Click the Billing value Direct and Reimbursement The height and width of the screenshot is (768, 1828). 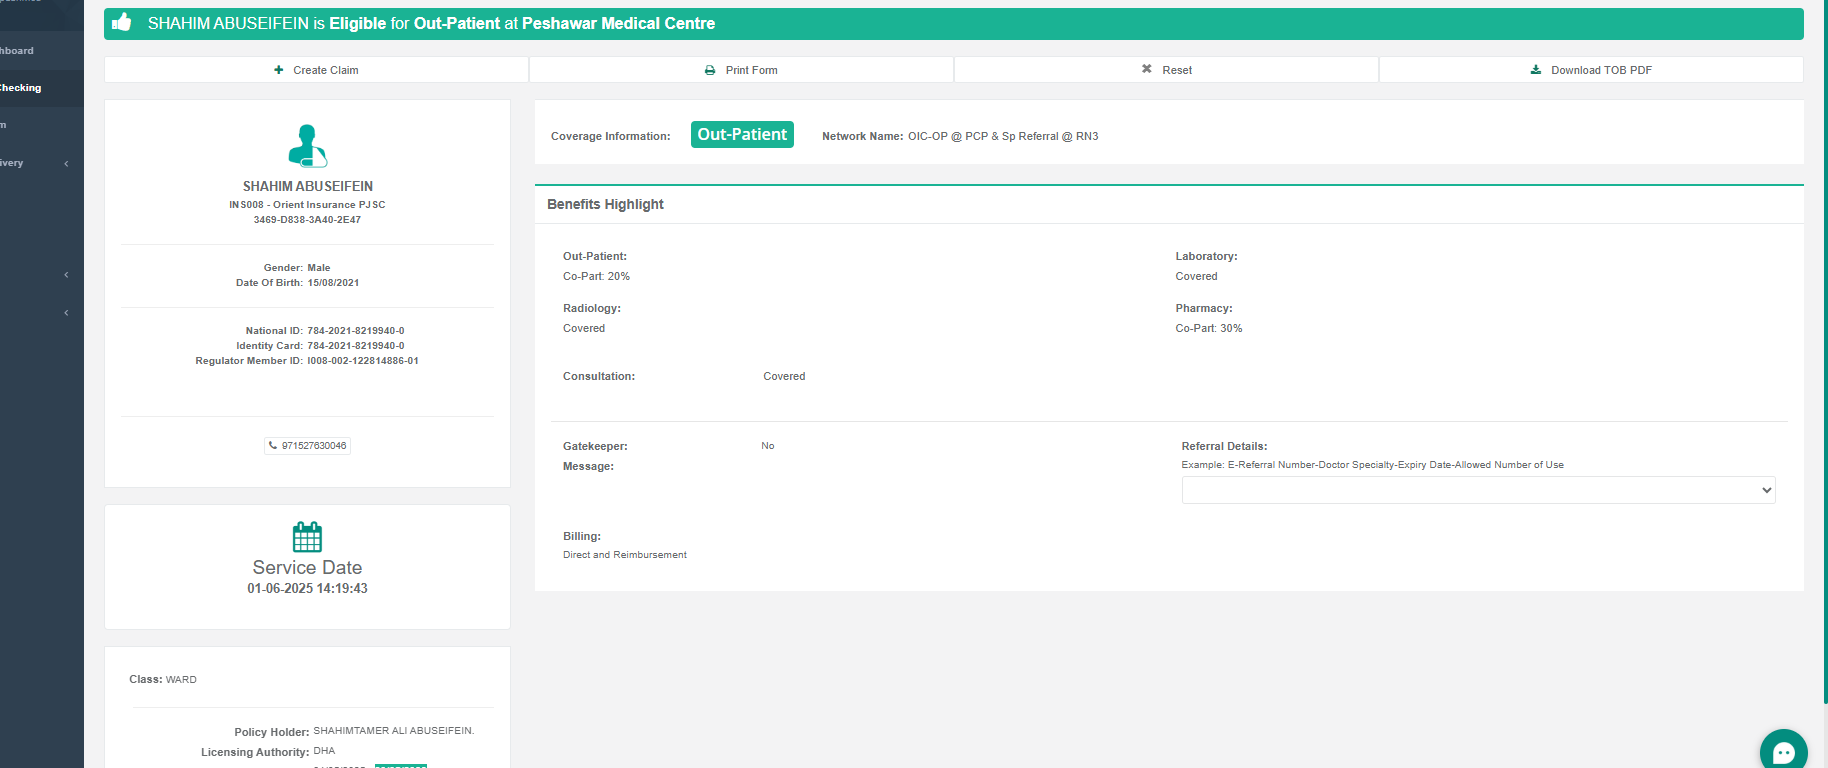click(x=625, y=555)
